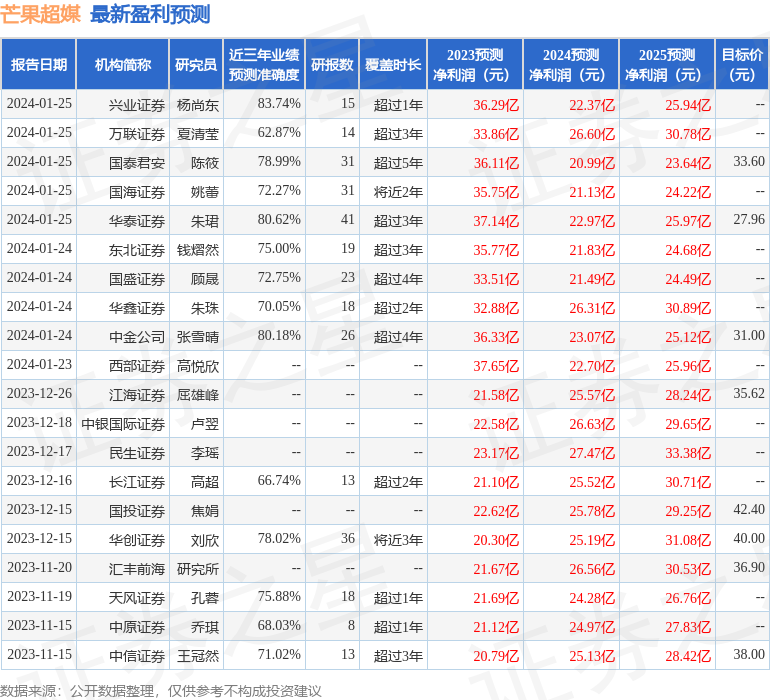This screenshot has width=770, height=700.
Task: Click target price 42.40
Action: (749, 509)
